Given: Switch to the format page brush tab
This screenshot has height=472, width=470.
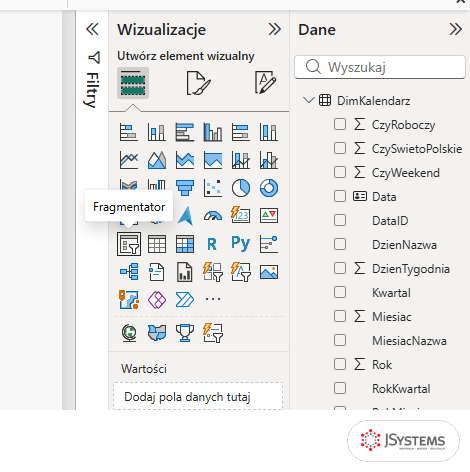Looking at the screenshot, I should [x=198, y=83].
